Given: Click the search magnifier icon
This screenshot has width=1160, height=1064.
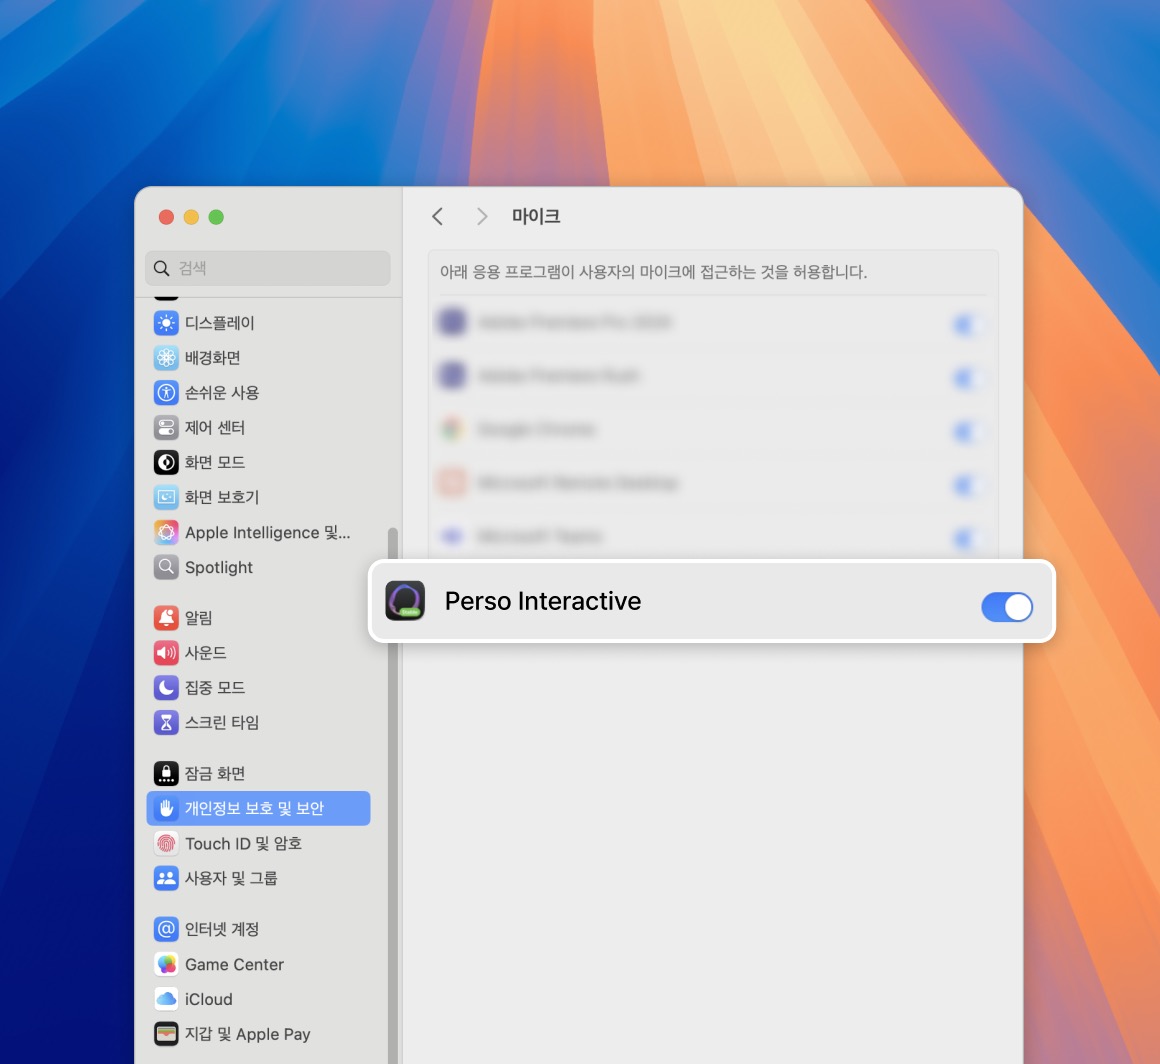Looking at the screenshot, I should [x=161, y=268].
